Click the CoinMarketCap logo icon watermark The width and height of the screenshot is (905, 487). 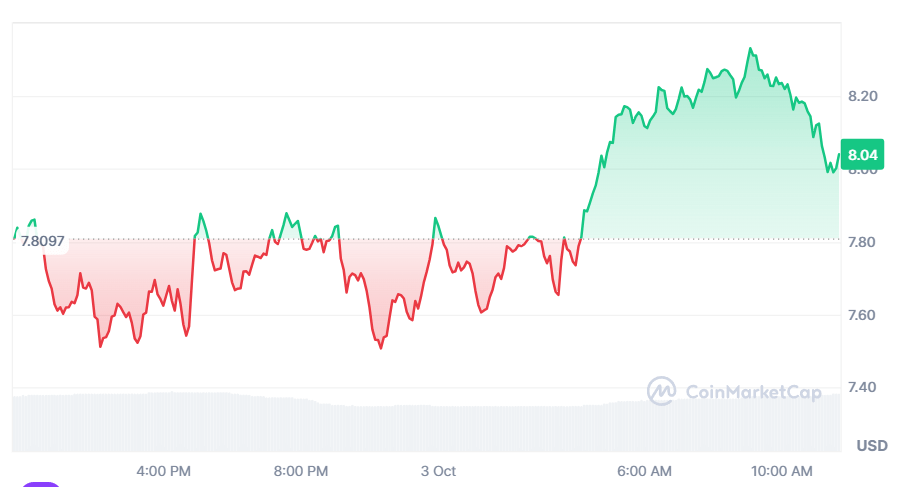point(662,391)
